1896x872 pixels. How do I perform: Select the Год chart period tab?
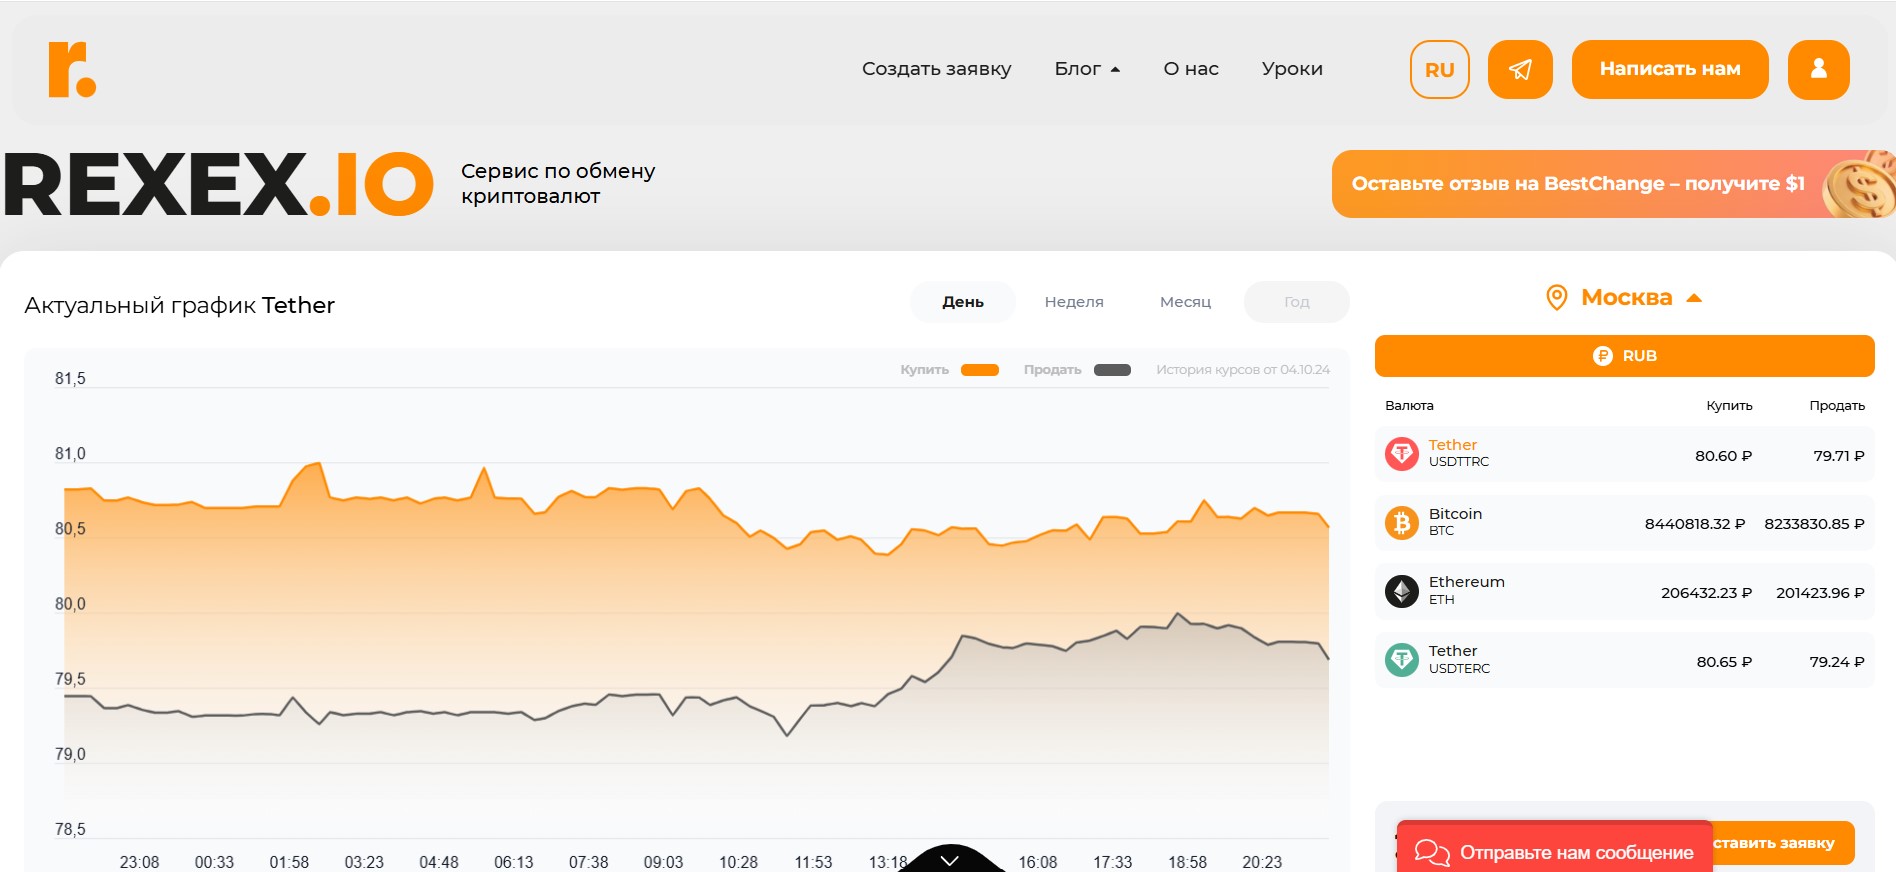(1297, 302)
